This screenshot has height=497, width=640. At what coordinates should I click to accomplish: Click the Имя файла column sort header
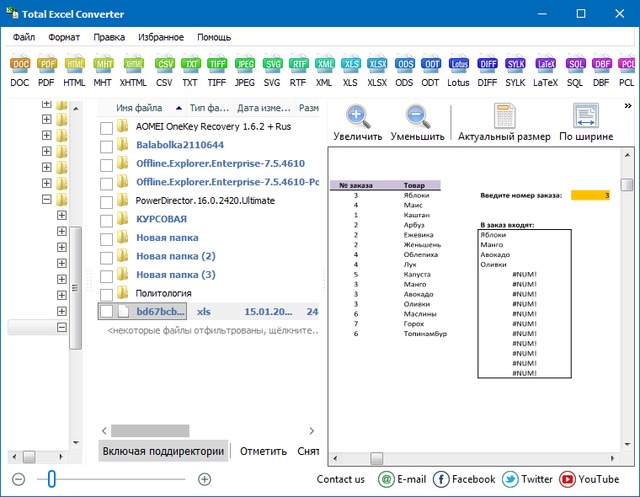[x=140, y=107]
